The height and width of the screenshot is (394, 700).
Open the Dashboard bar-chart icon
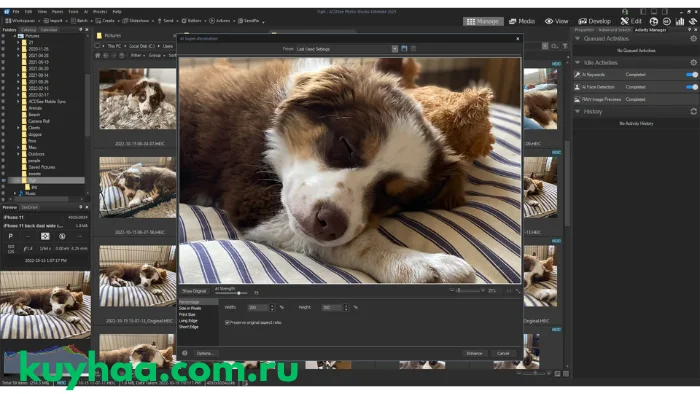pyautogui.click(x=679, y=21)
